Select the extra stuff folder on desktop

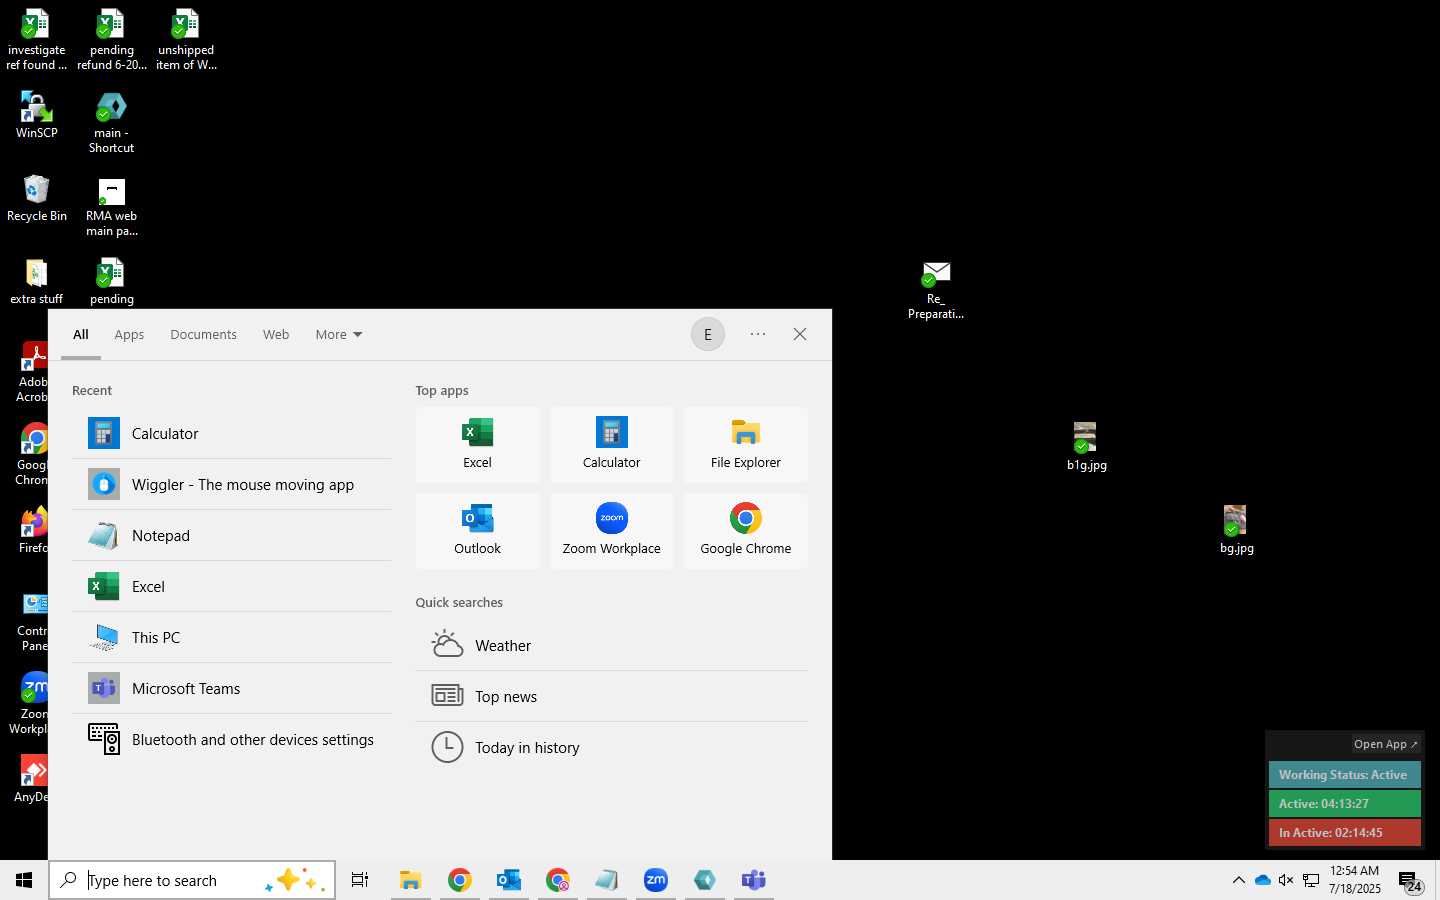coord(37,281)
